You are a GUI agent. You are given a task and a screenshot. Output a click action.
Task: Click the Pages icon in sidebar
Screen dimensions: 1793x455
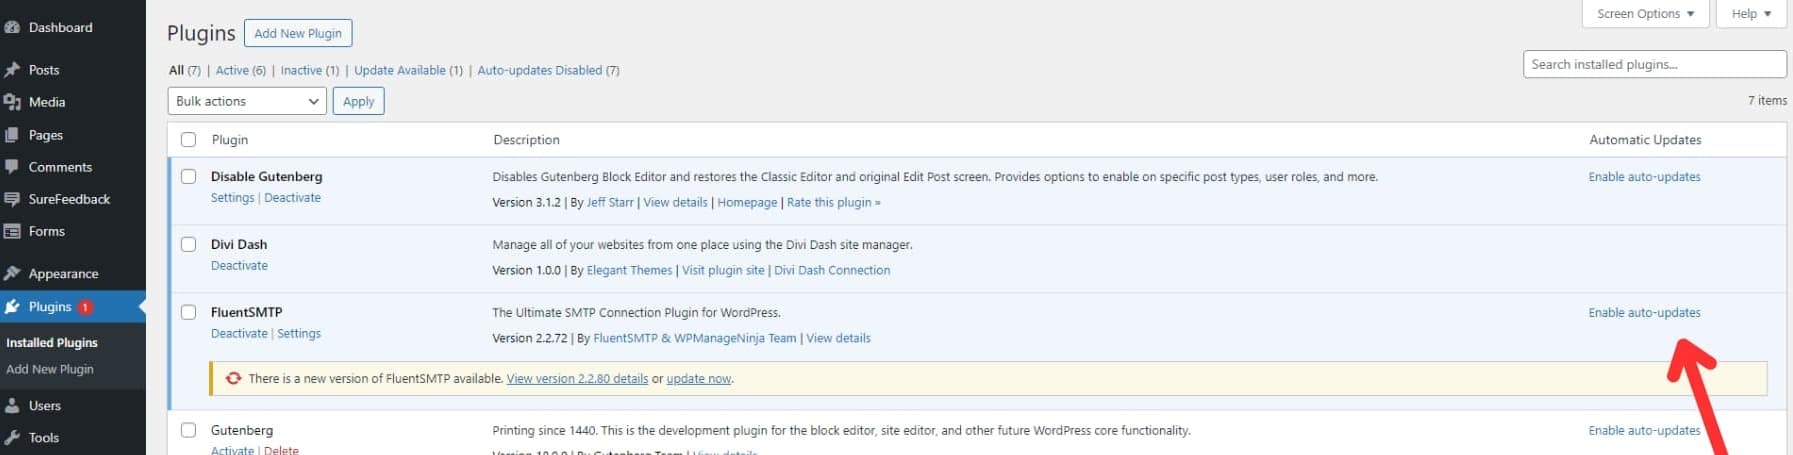click(12, 135)
